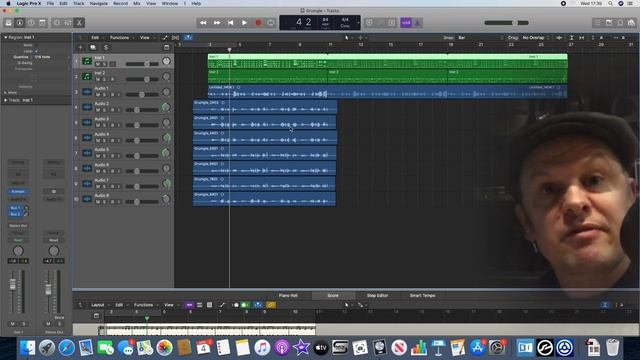Toggle the Metronome click button

pyautogui.click(x=417, y=23)
